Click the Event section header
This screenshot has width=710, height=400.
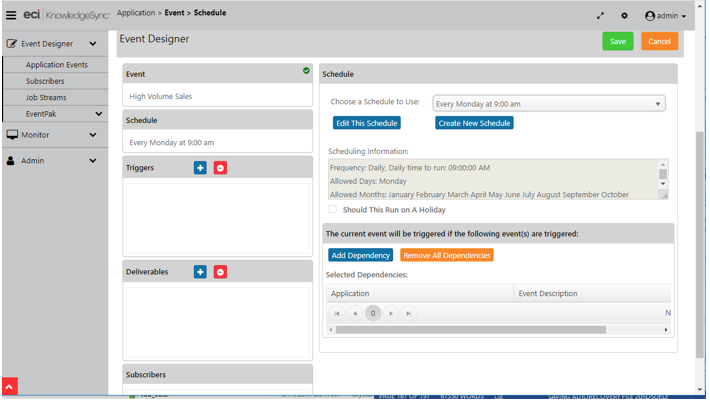coord(217,74)
